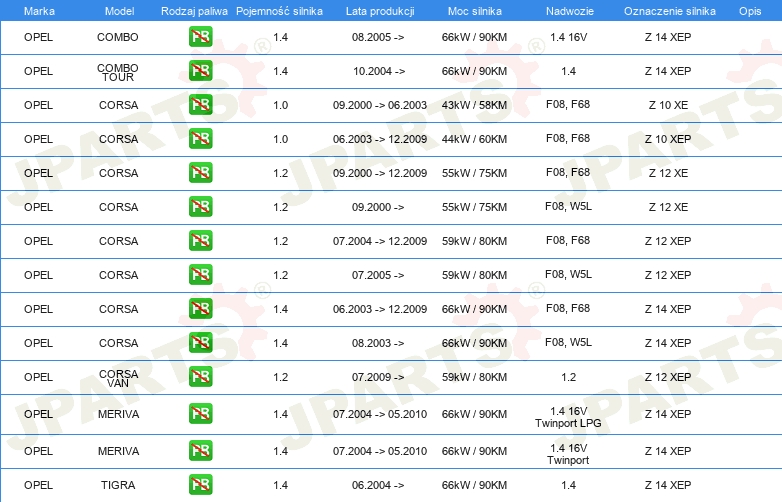Click the Marka column header
Viewport: 782px width, 502px height.
pos(39,11)
